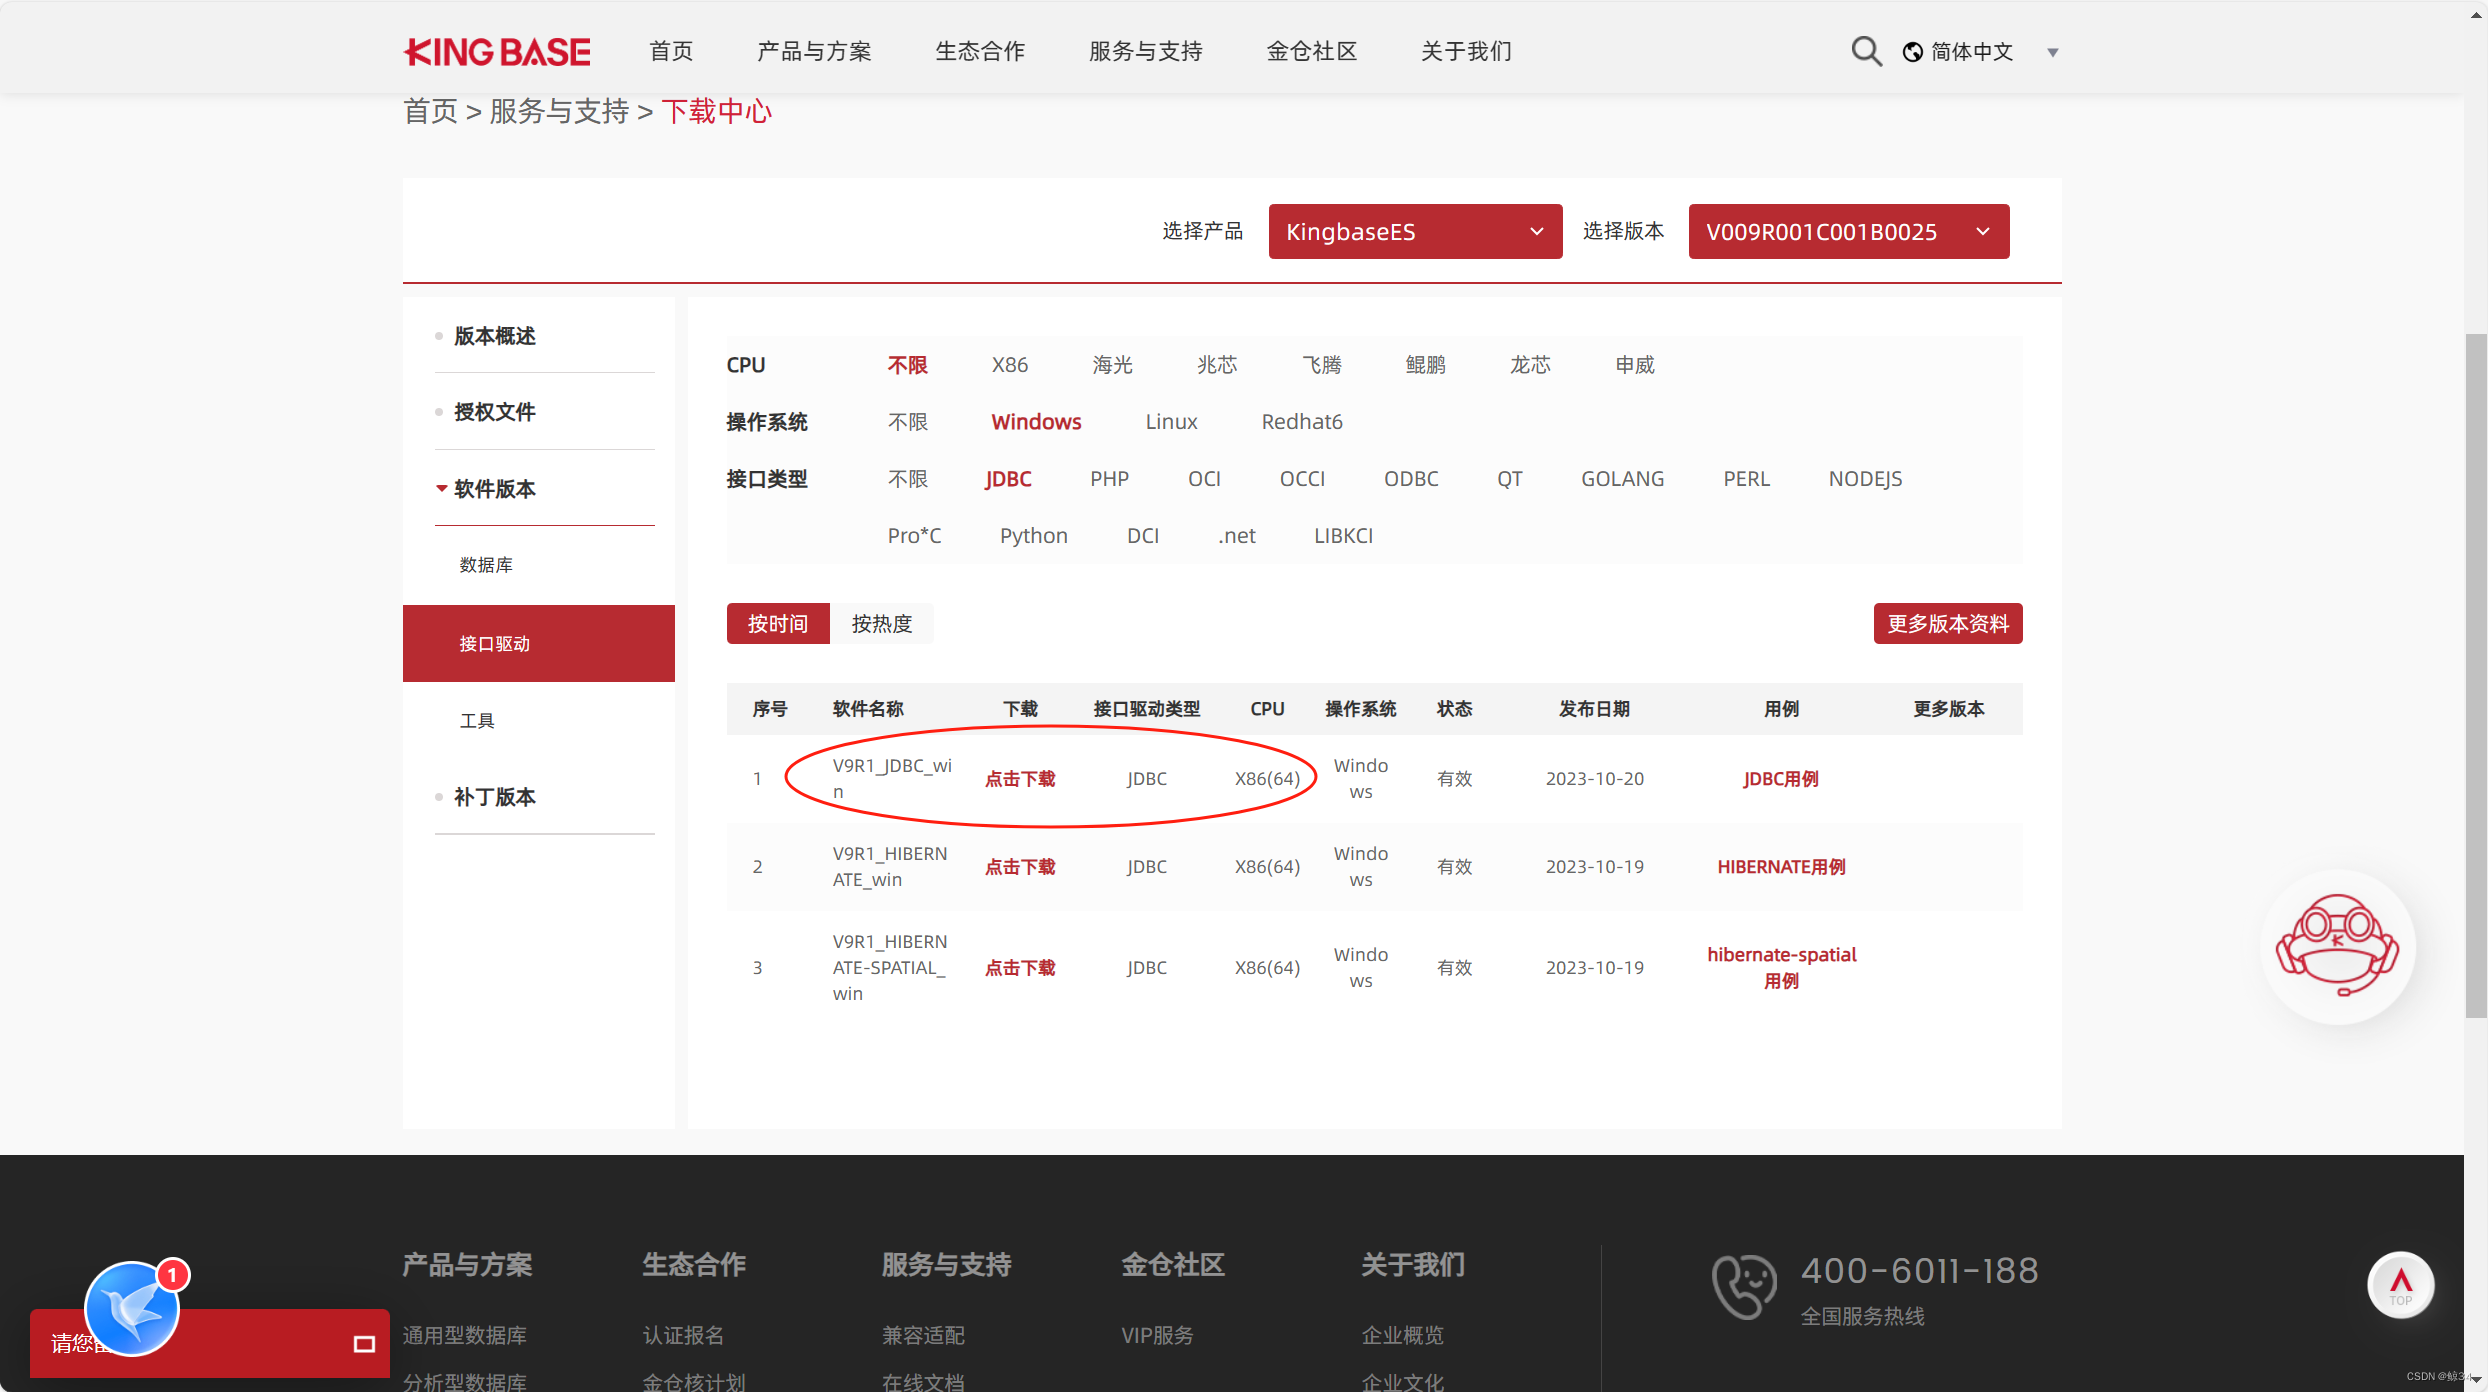Click the 更多版本资料 button

click(x=1947, y=624)
